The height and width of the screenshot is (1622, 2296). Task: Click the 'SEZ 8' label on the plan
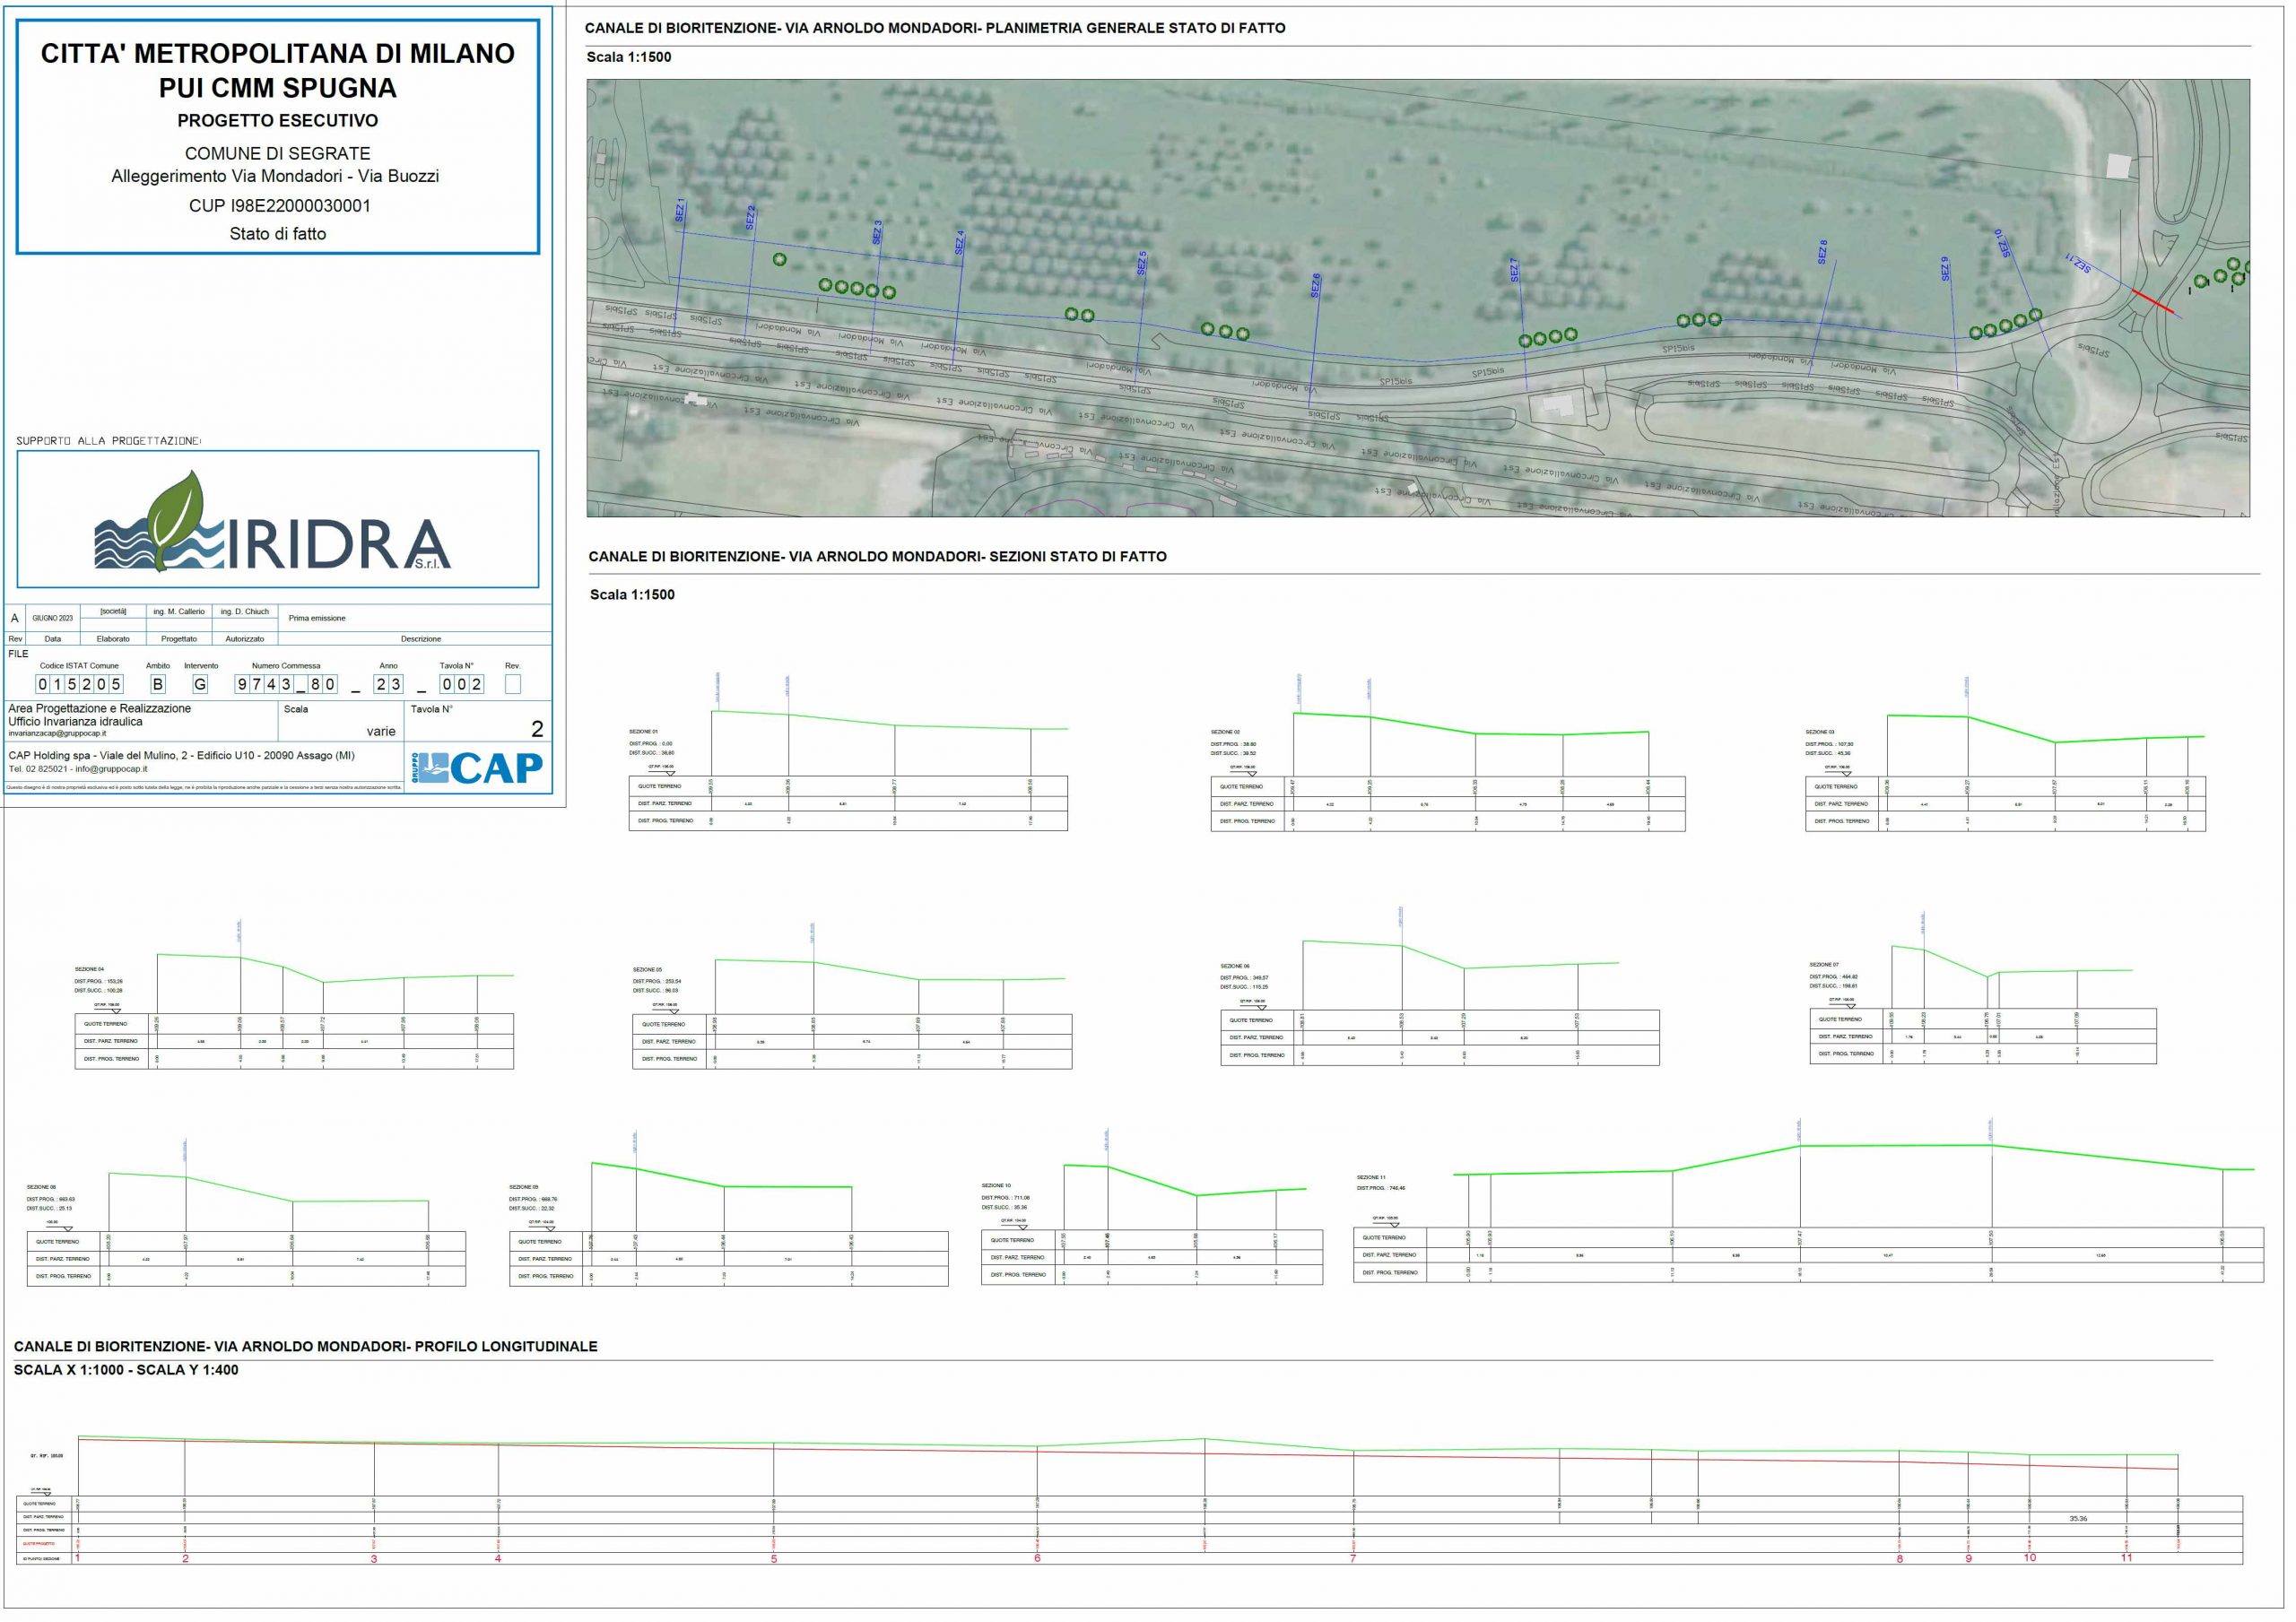tap(1823, 252)
